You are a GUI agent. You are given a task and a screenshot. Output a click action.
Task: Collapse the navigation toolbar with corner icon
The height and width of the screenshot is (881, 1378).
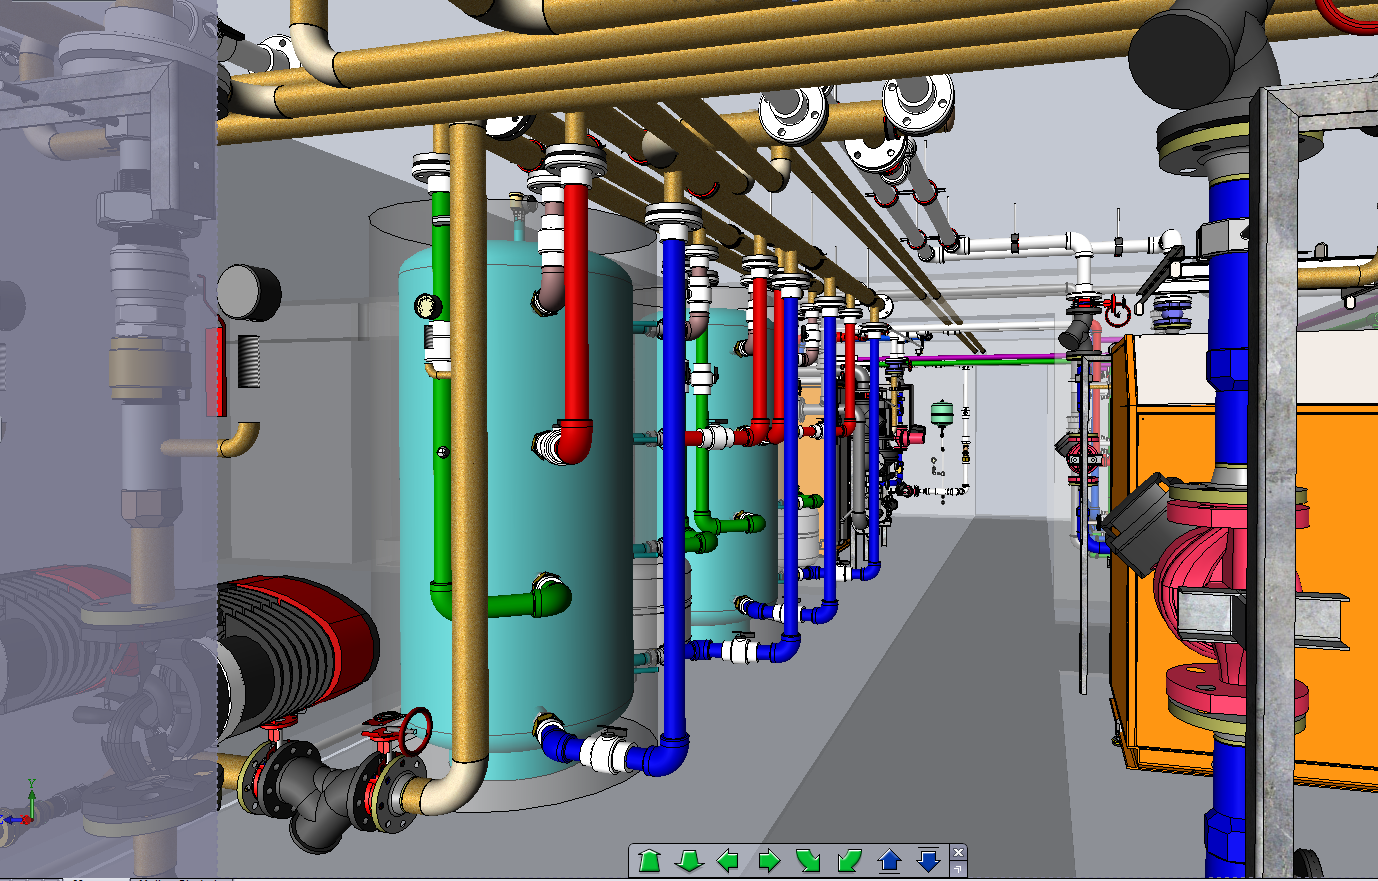point(958,869)
